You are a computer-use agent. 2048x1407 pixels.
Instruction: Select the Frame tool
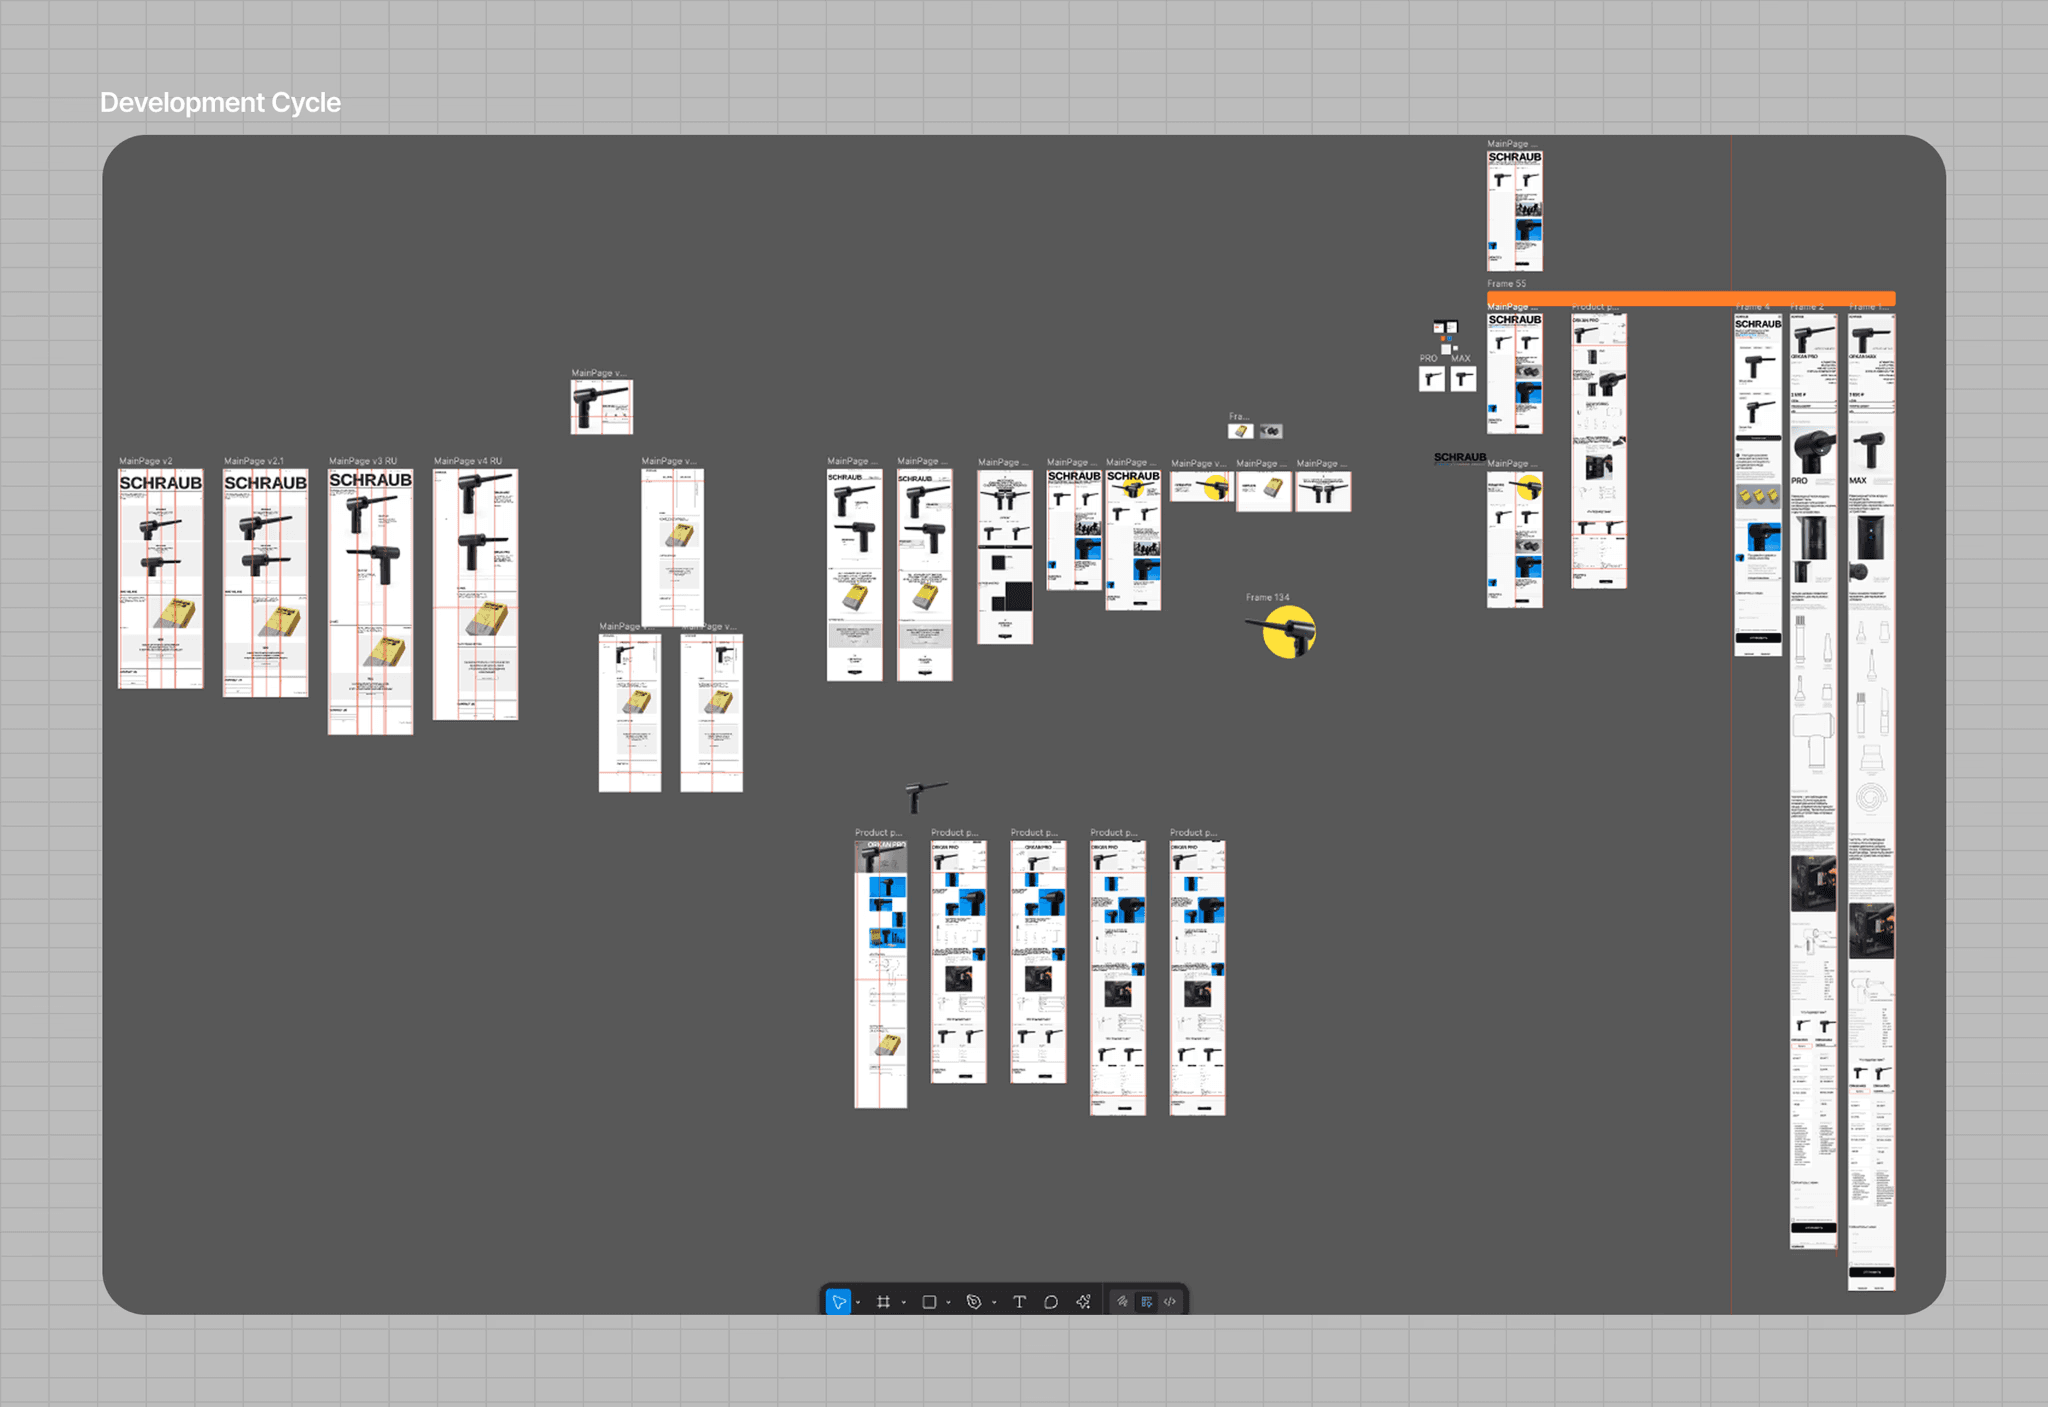pyautogui.click(x=883, y=1302)
